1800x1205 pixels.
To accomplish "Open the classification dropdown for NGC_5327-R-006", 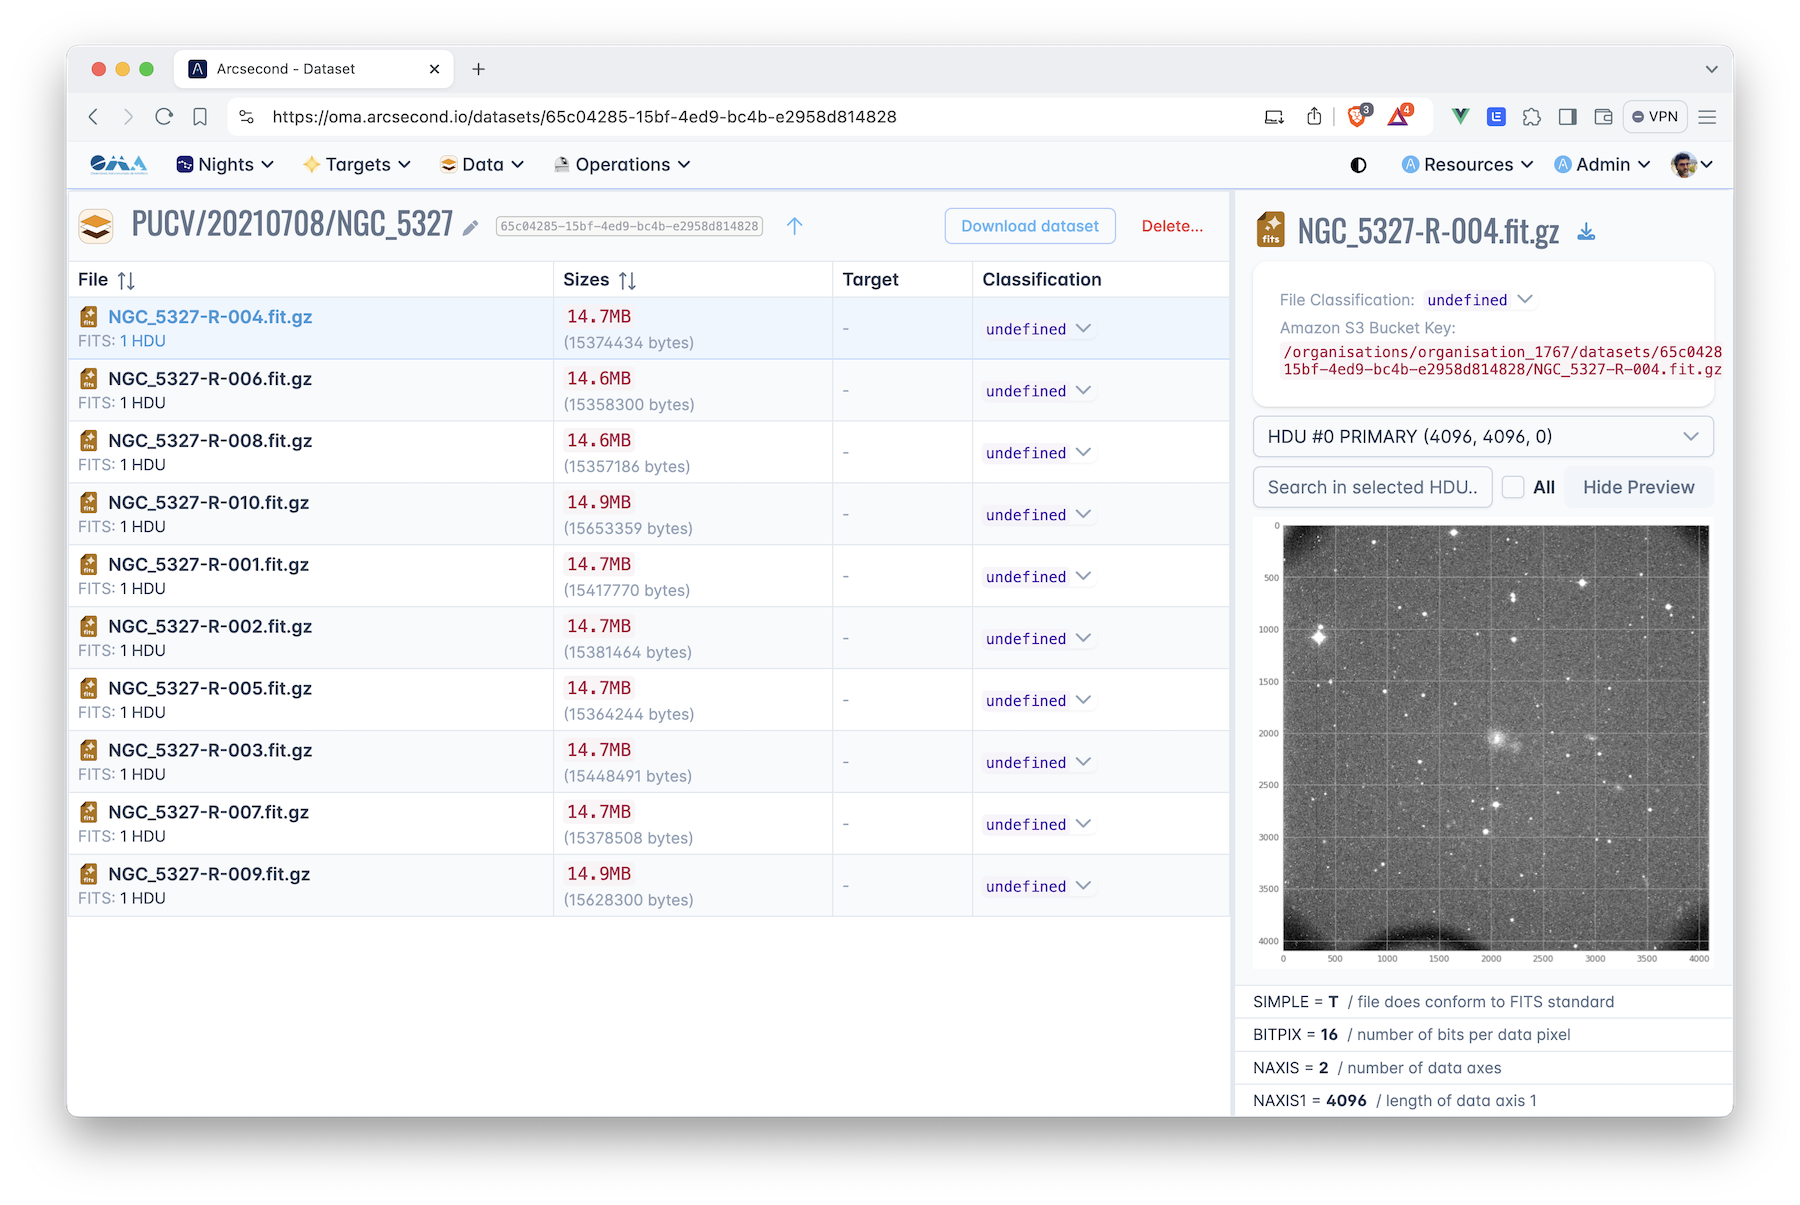I will [x=1037, y=390].
